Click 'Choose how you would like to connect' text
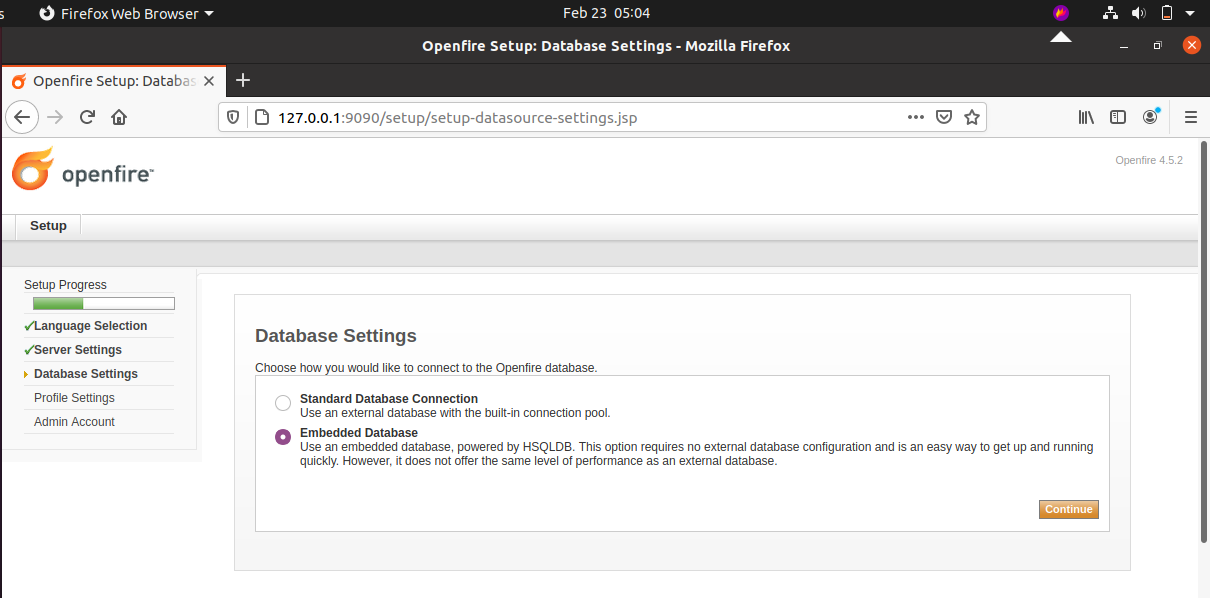 click(426, 368)
